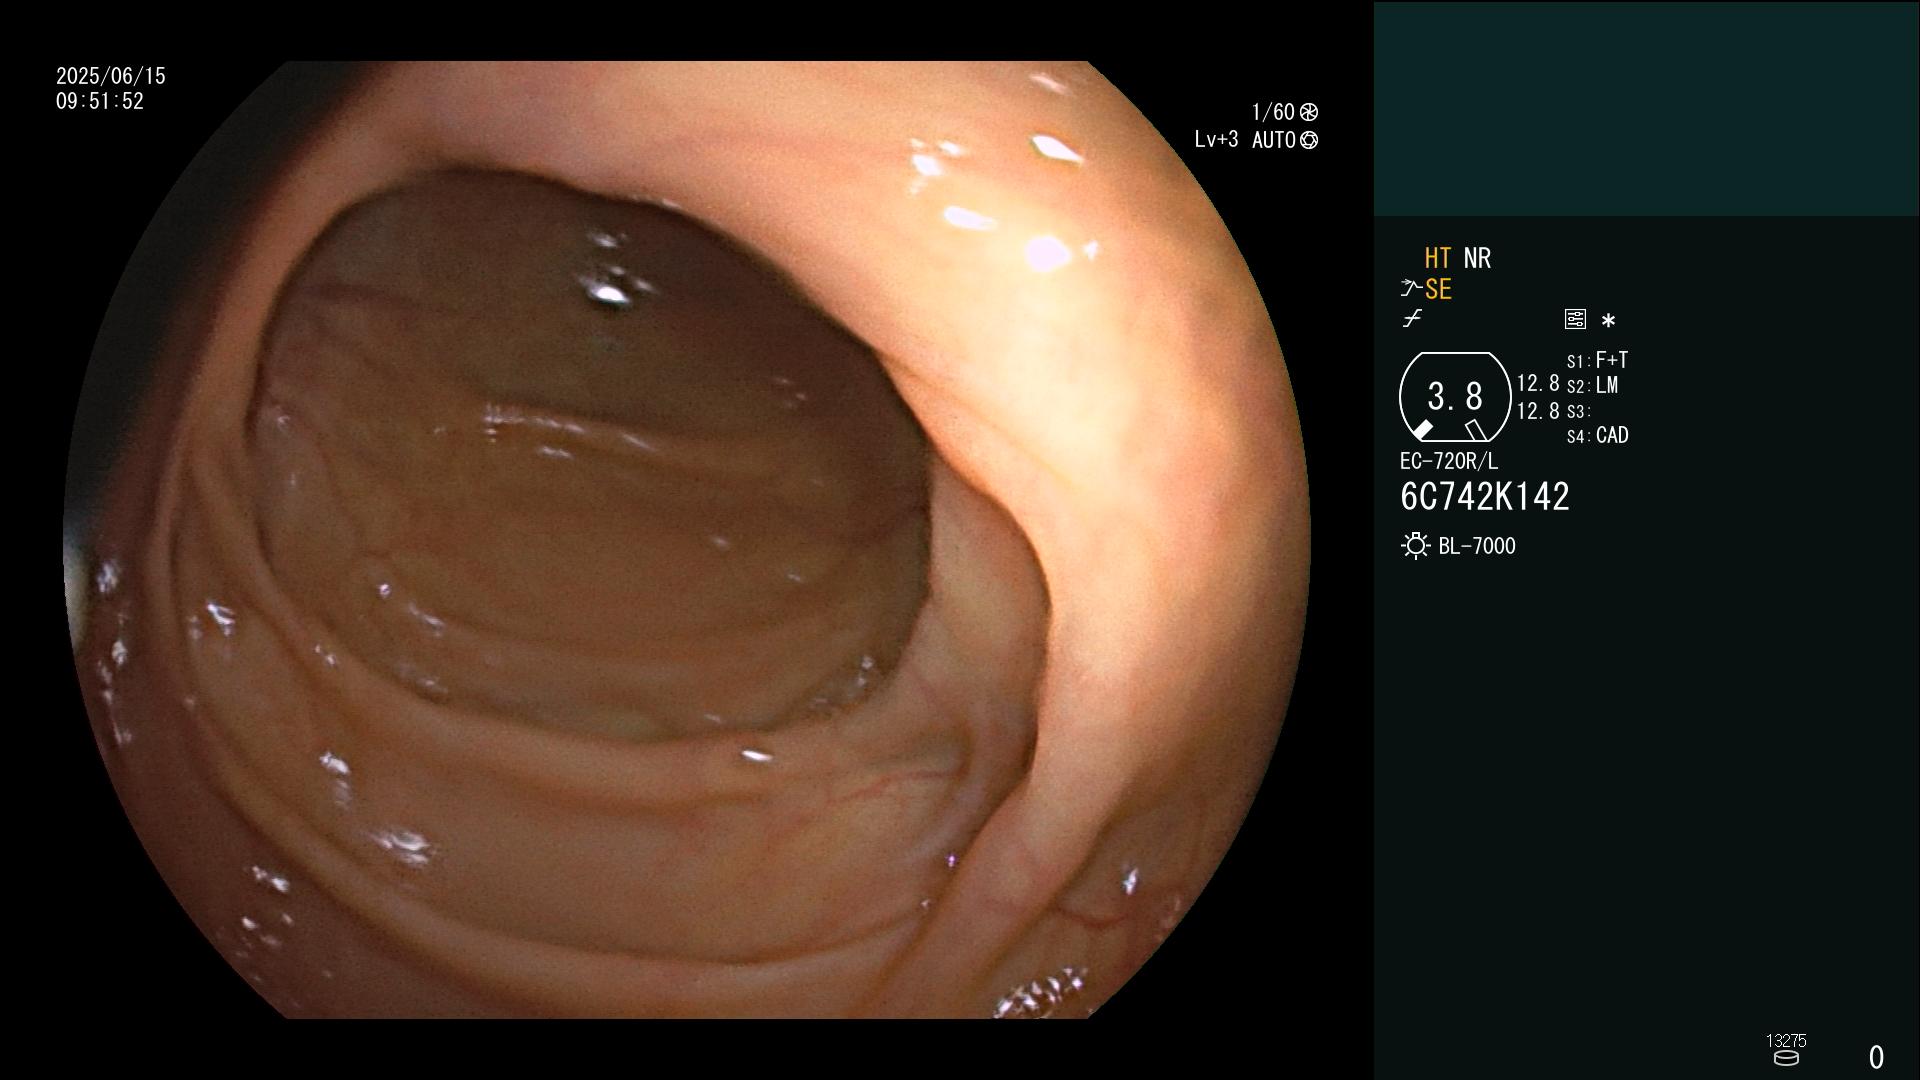Click the 1/60 shutter speed value
Viewport: 1920px width, 1080px height.
[x=1273, y=112]
